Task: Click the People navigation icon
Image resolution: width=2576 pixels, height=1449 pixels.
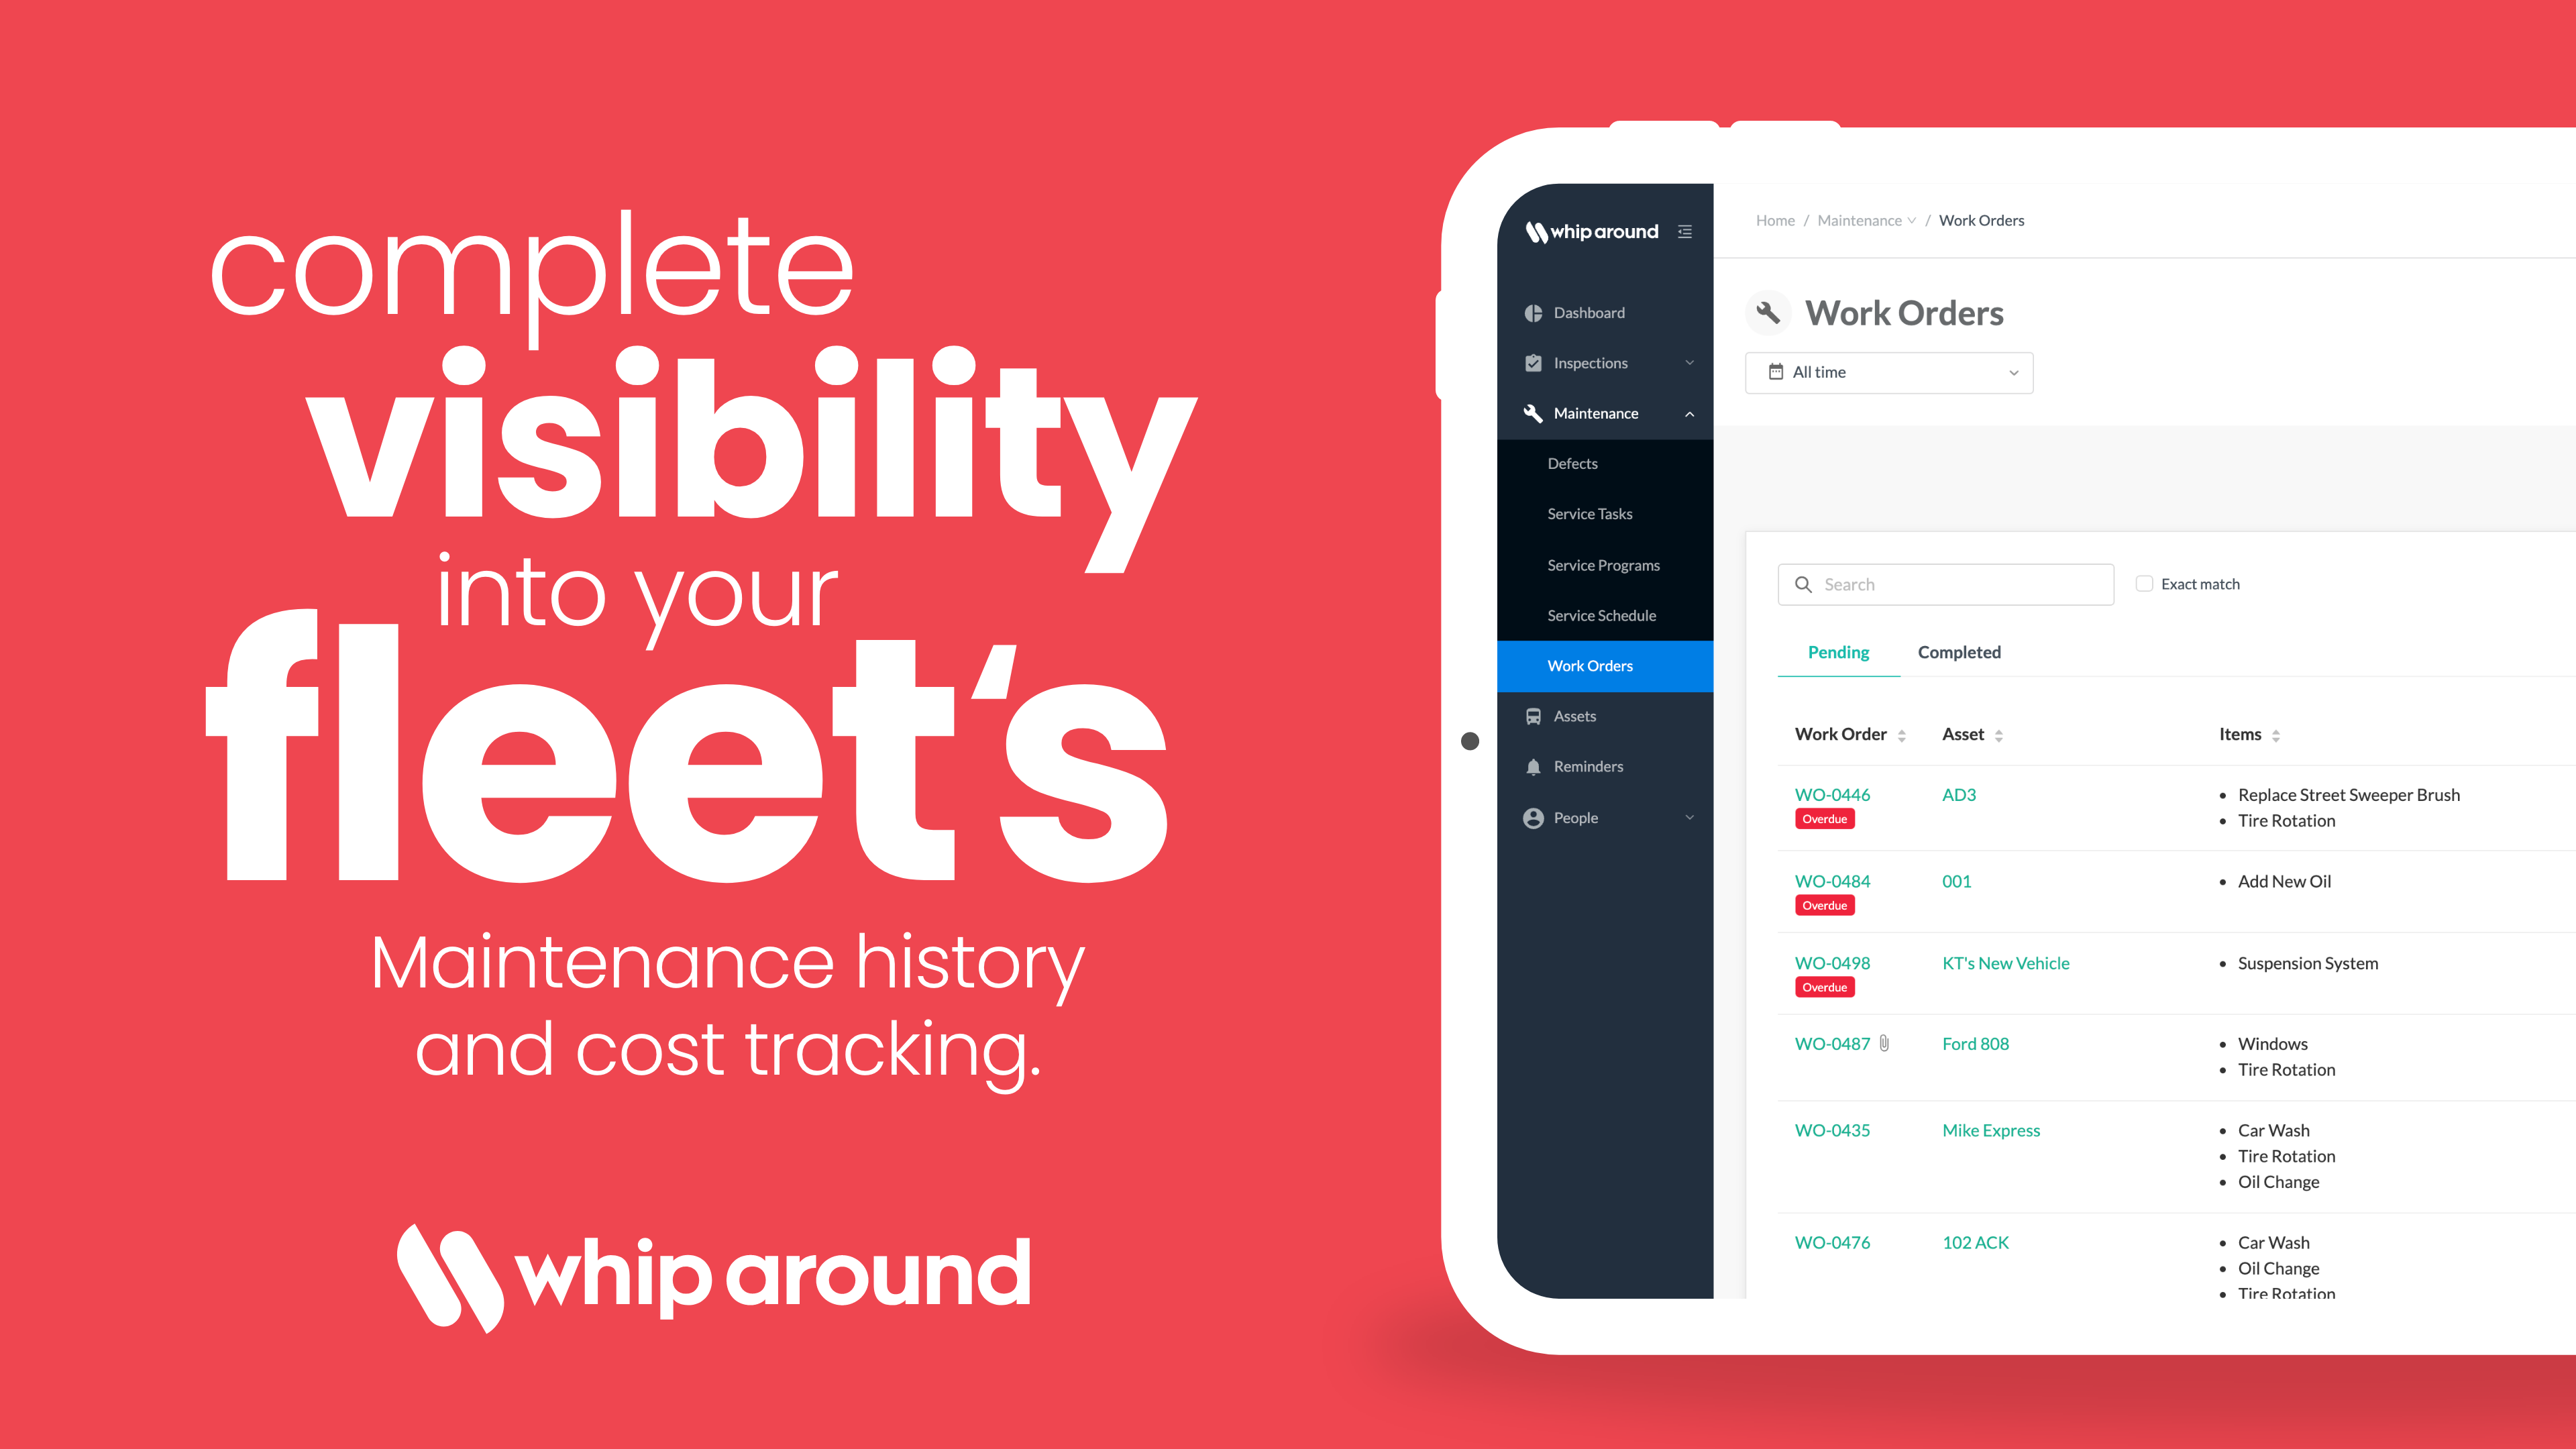Action: [1534, 816]
